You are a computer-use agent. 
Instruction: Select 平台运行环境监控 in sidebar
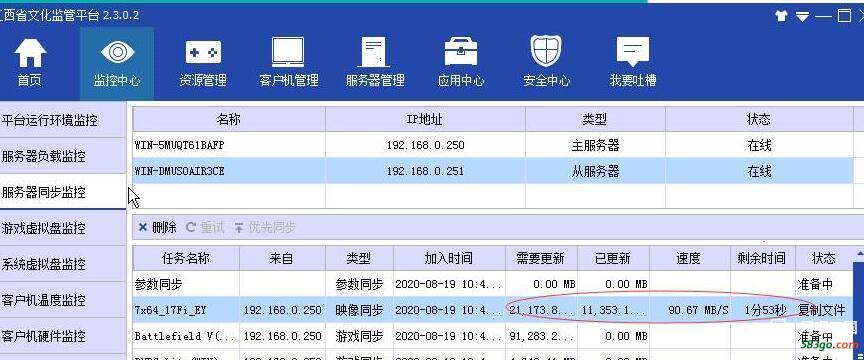[63, 120]
